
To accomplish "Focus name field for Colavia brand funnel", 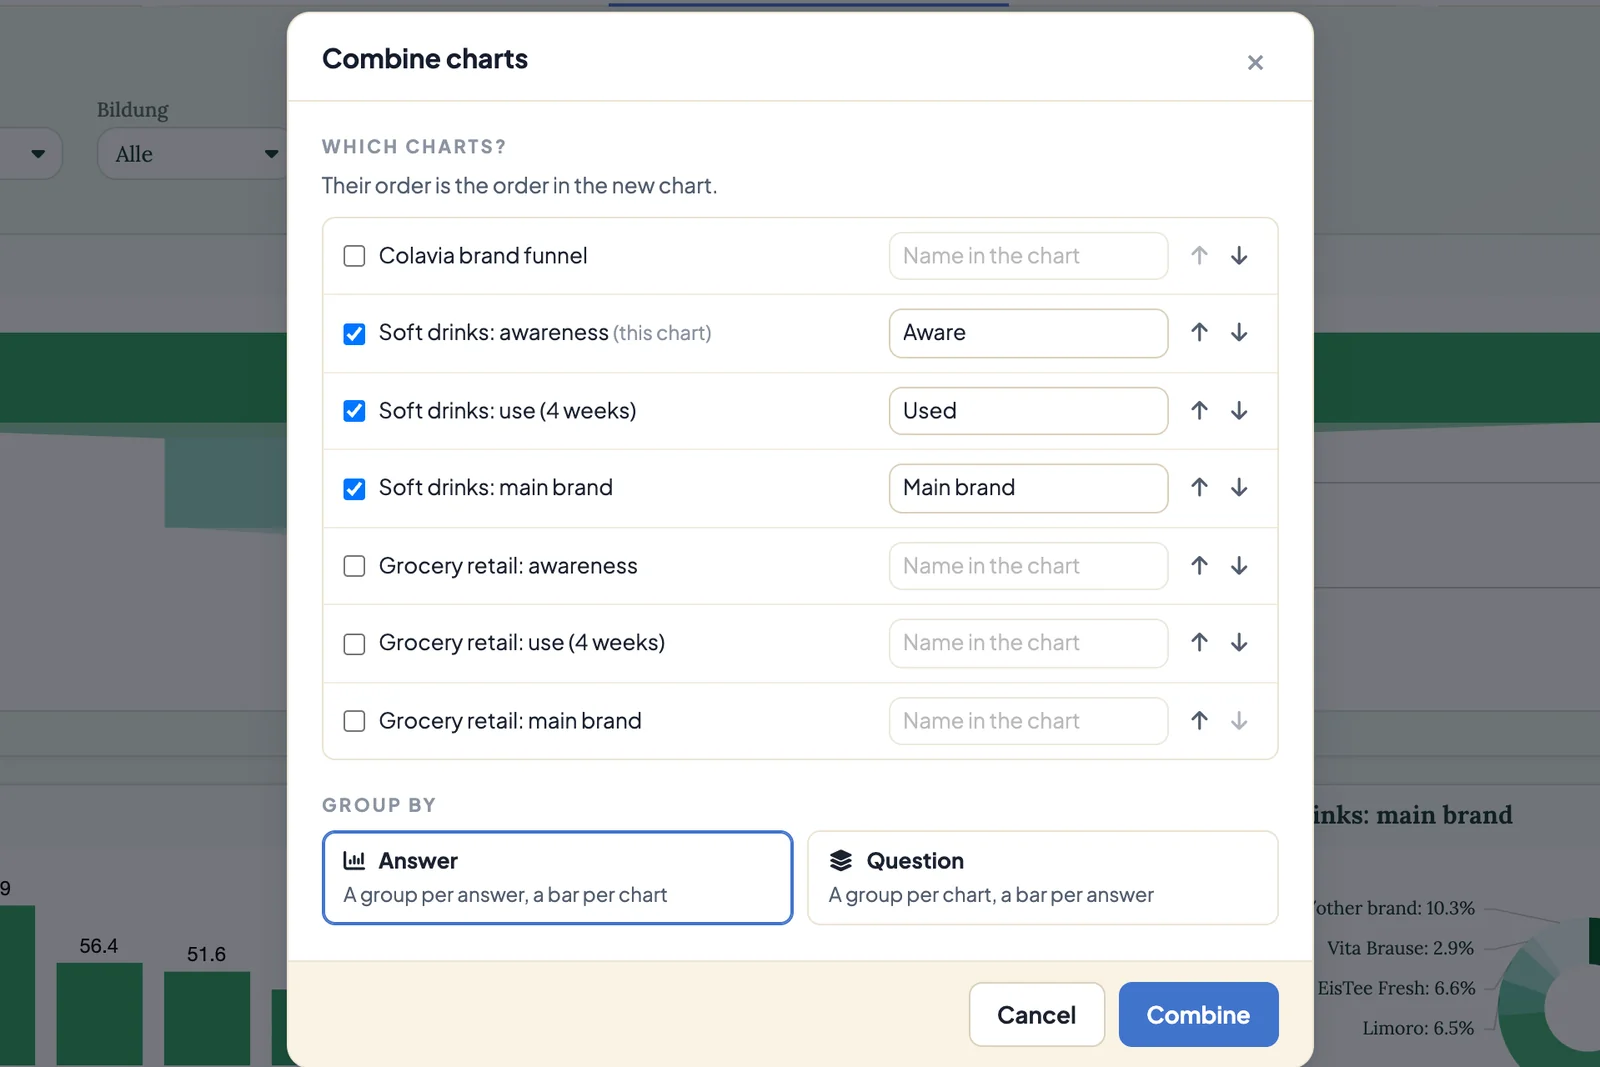I will (x=1028, y=256).
